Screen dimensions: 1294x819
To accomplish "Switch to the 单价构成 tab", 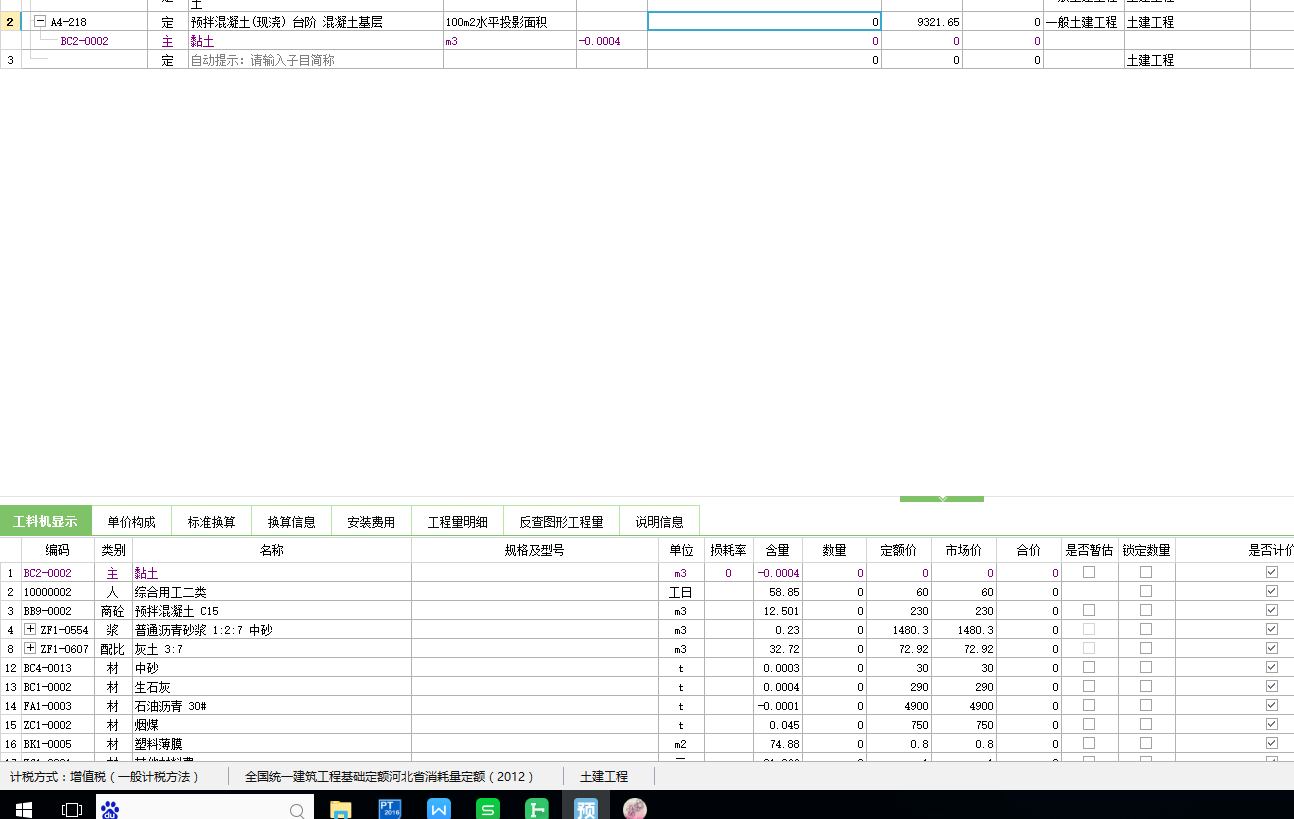I will click(132, 521).
